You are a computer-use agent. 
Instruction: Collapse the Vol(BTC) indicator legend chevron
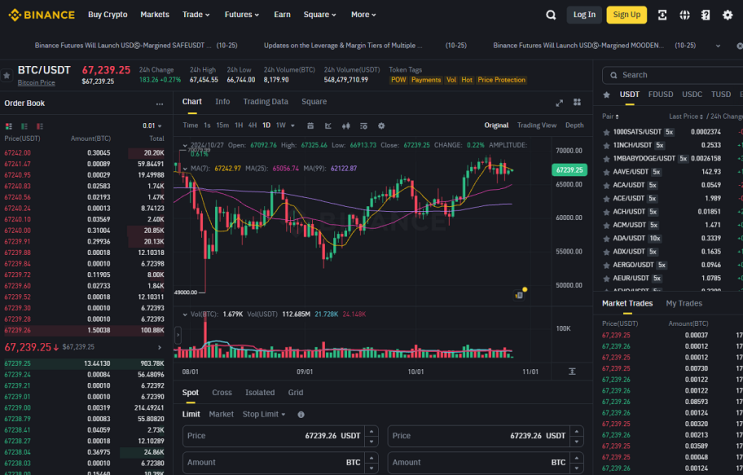click(x=185, y=314)
